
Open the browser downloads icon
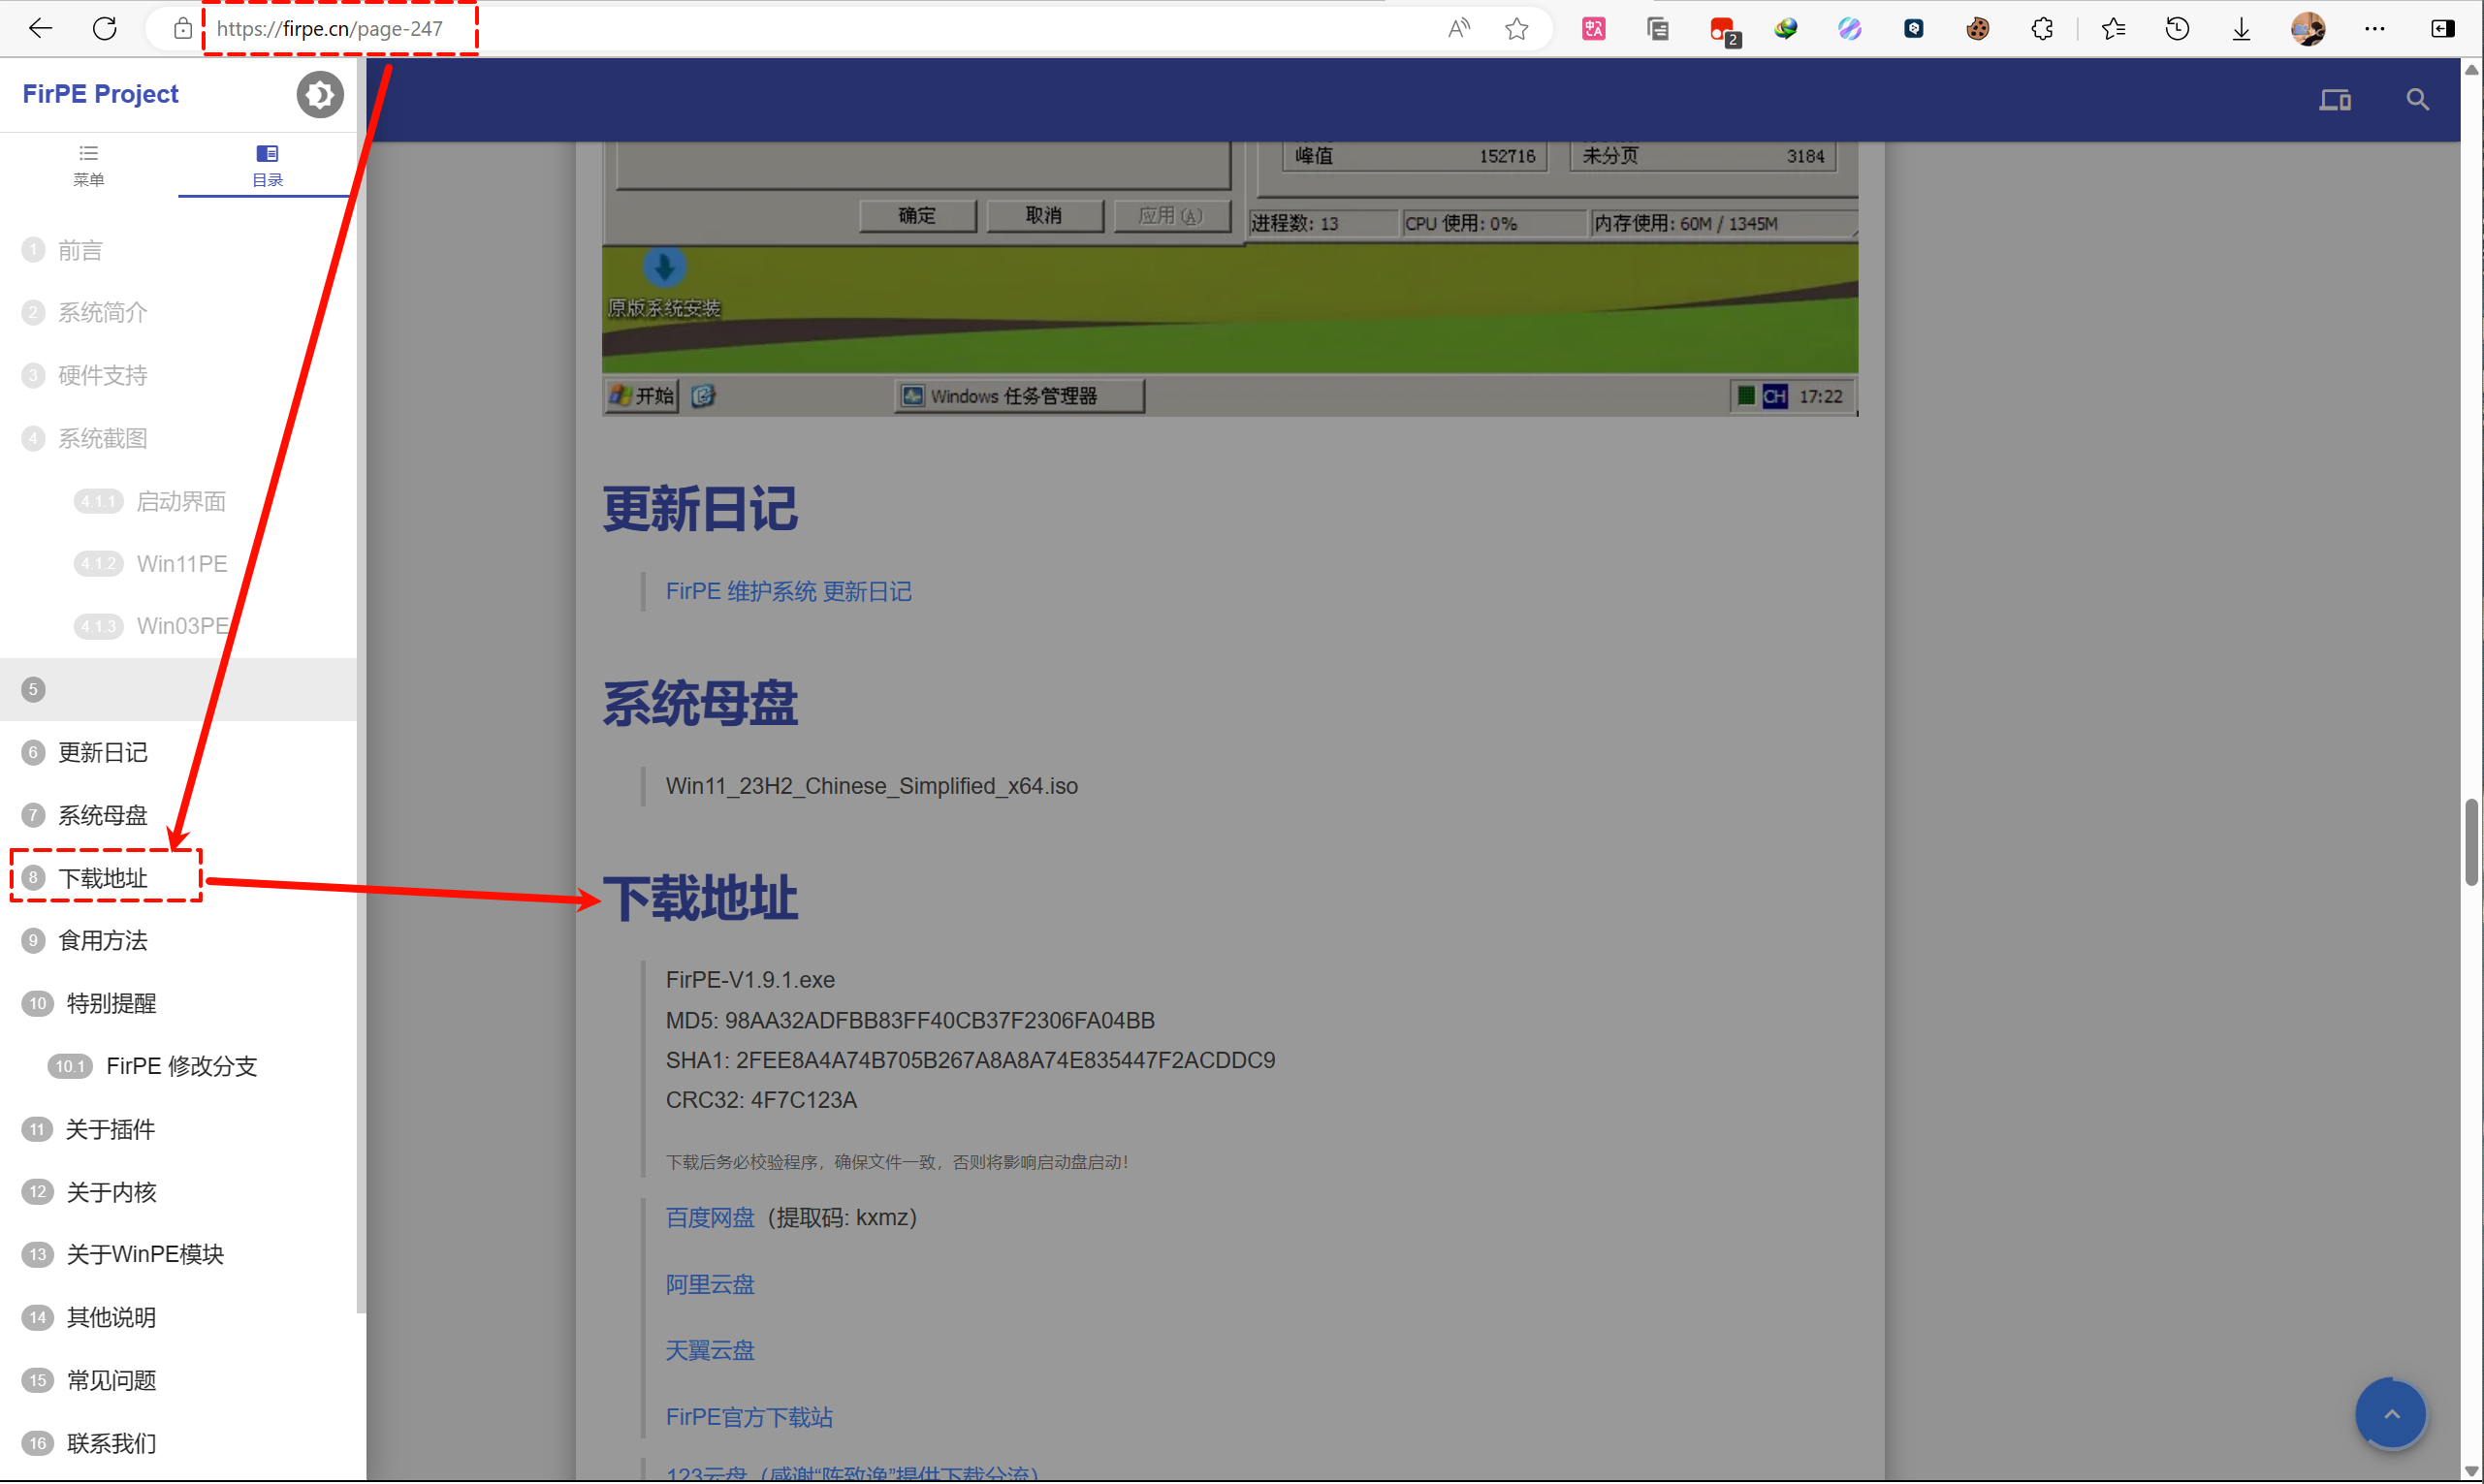coord(2241,29)
